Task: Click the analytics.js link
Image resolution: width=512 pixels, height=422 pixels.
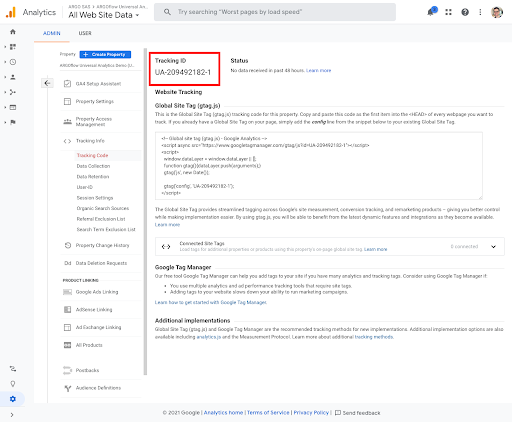Action: click(209, 337)
